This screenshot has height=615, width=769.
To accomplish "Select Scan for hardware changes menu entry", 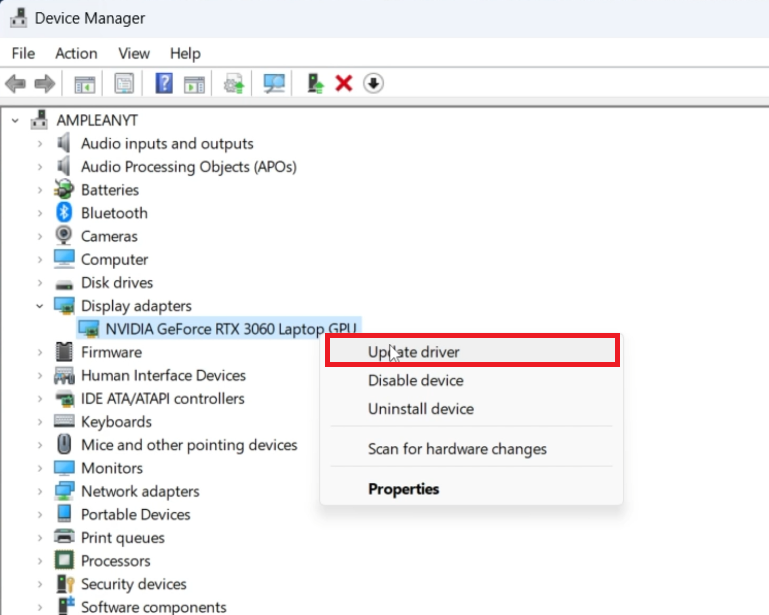I will click(471, 449).
